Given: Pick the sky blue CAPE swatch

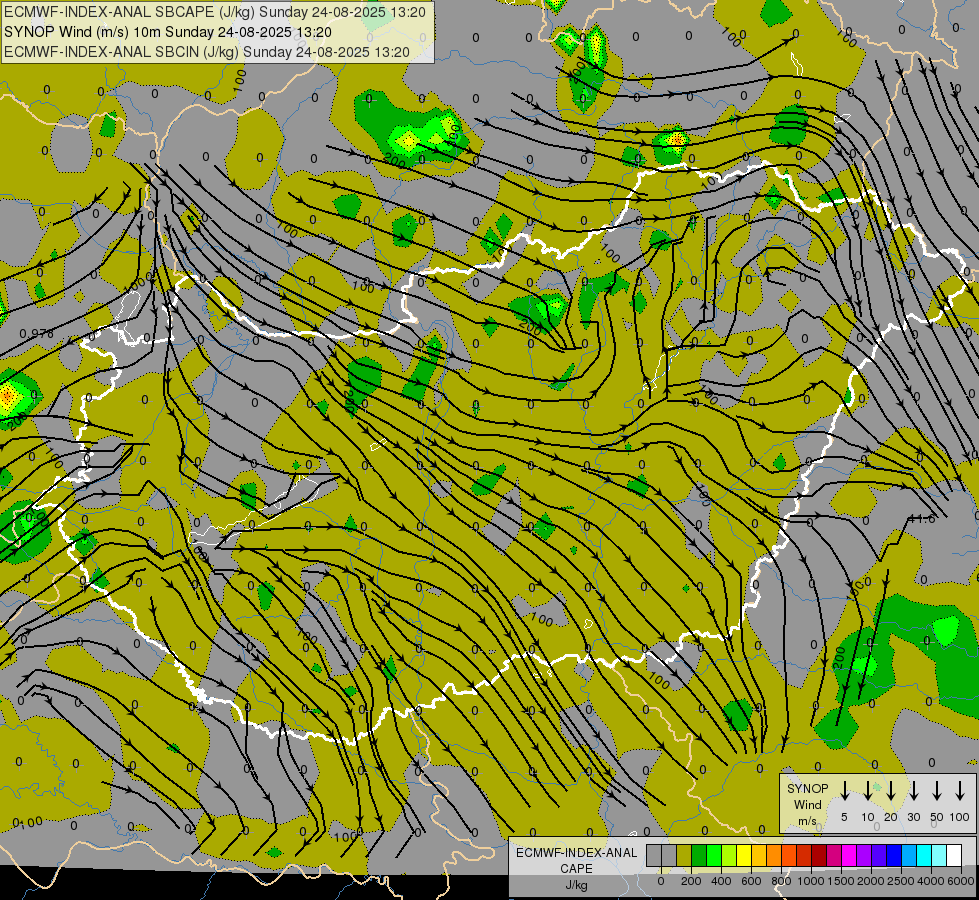Looking at the screenshot, I should point(910,855).
